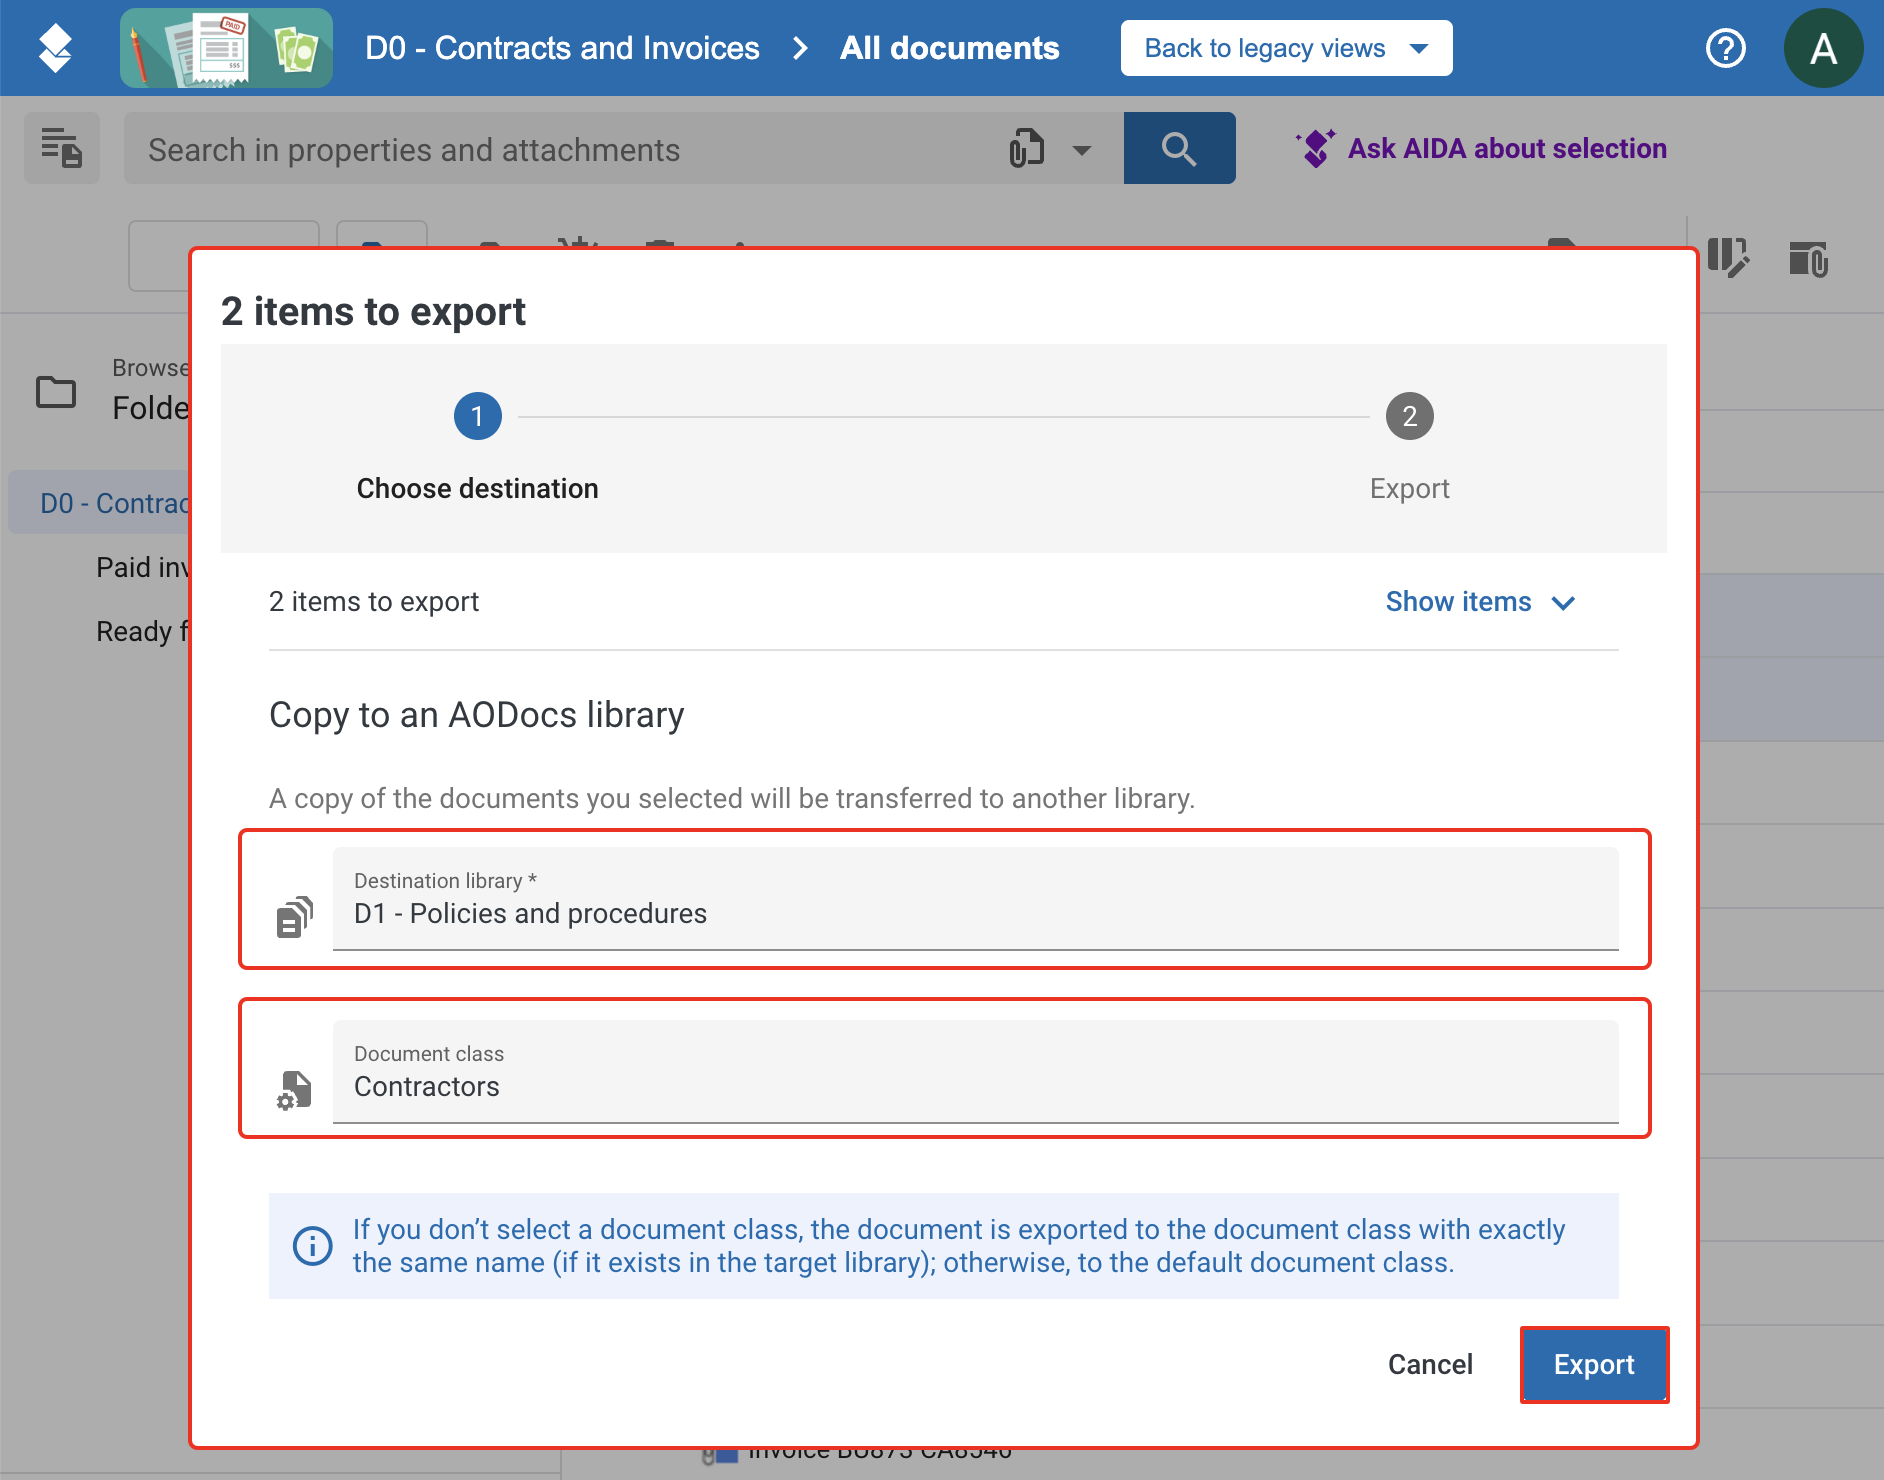Go to D0 - Contracts and Invoices breadcrumb

[x=562, y=48]
